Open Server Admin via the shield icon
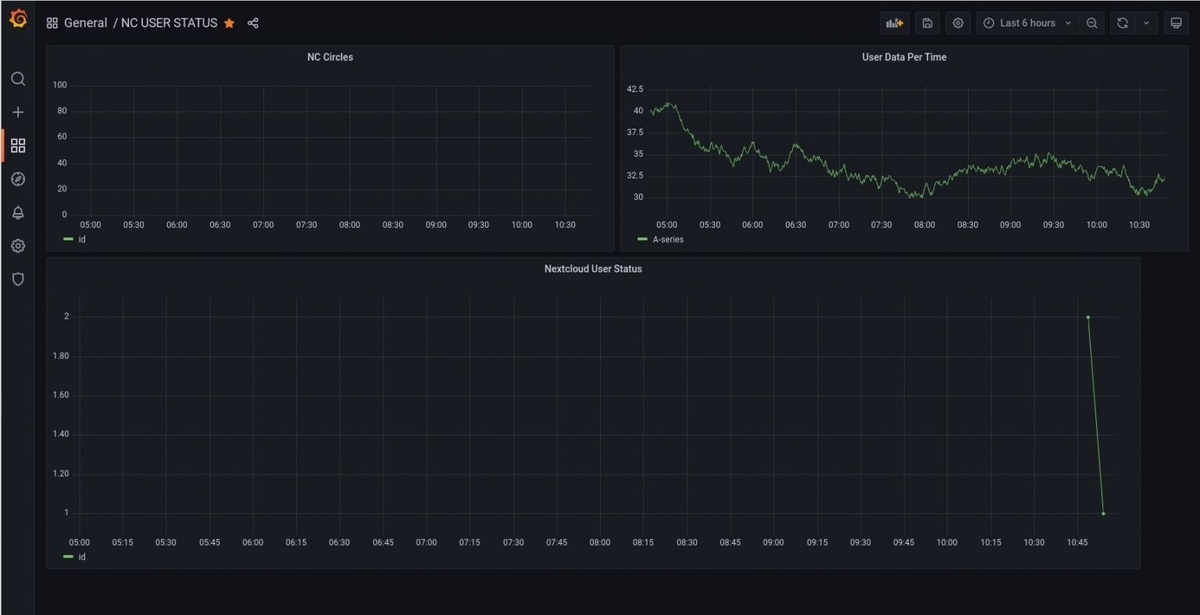This screenshot has width=1200, height=615. coord(17,279)
